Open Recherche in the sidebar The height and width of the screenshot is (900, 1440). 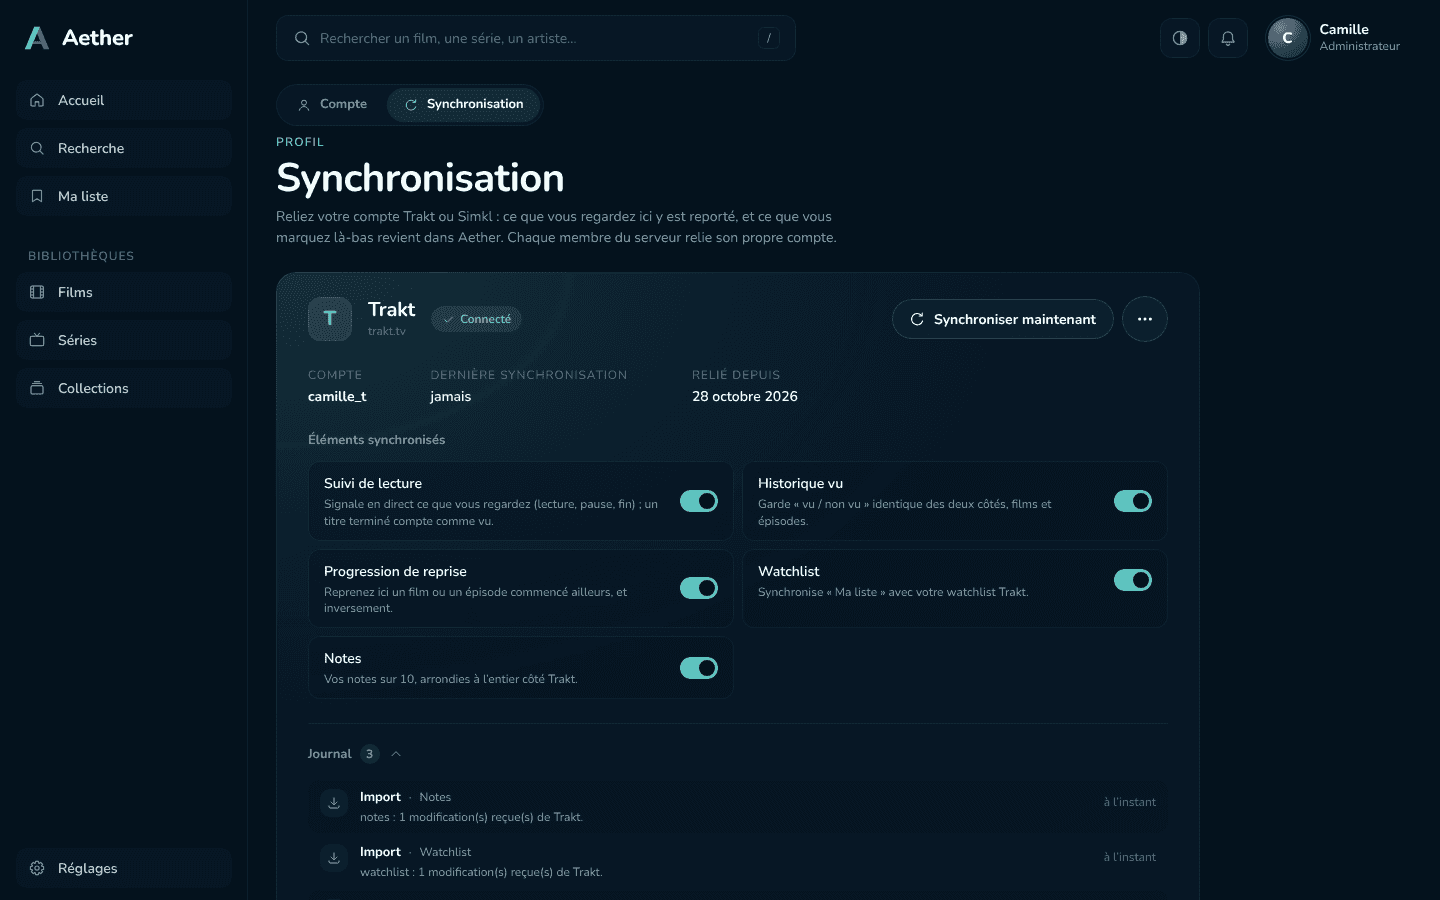pyautogui.click(x=124, y=148)
